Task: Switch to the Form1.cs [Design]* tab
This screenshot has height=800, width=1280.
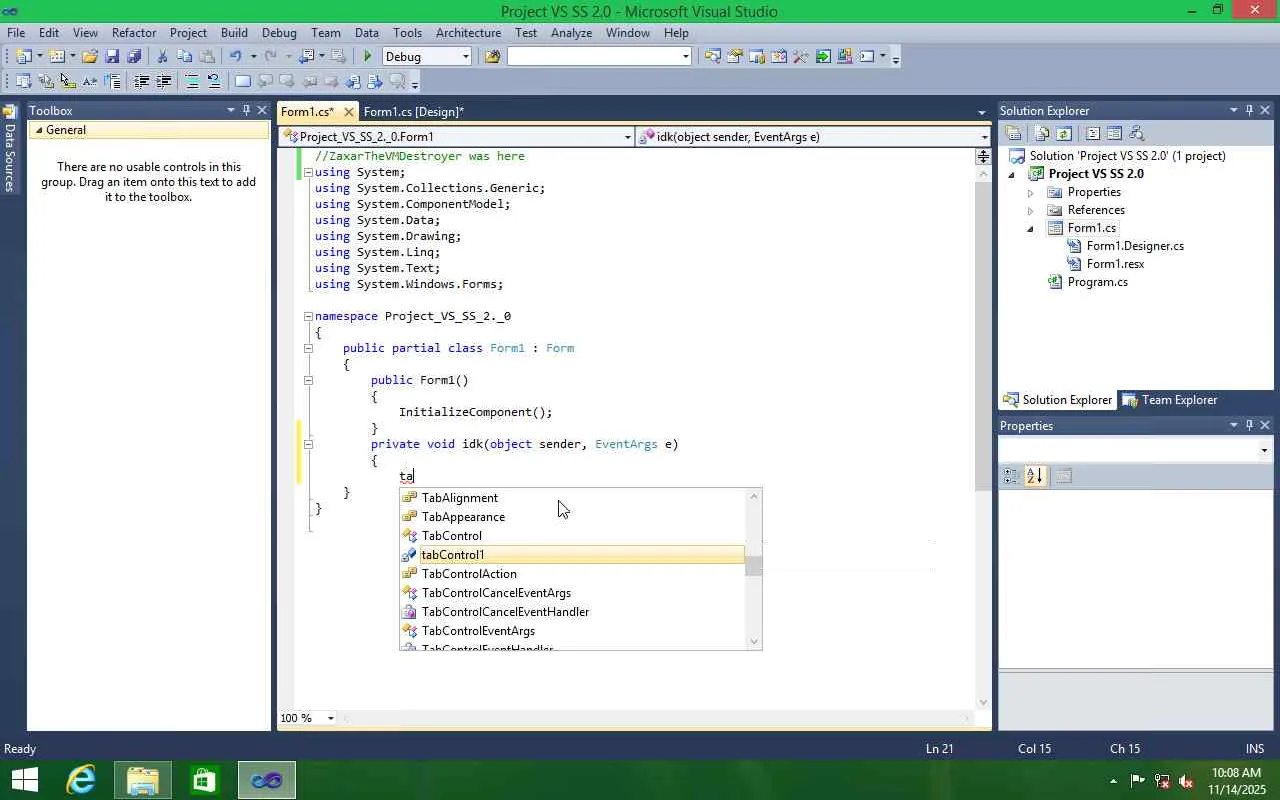Action: click(414, 112)
